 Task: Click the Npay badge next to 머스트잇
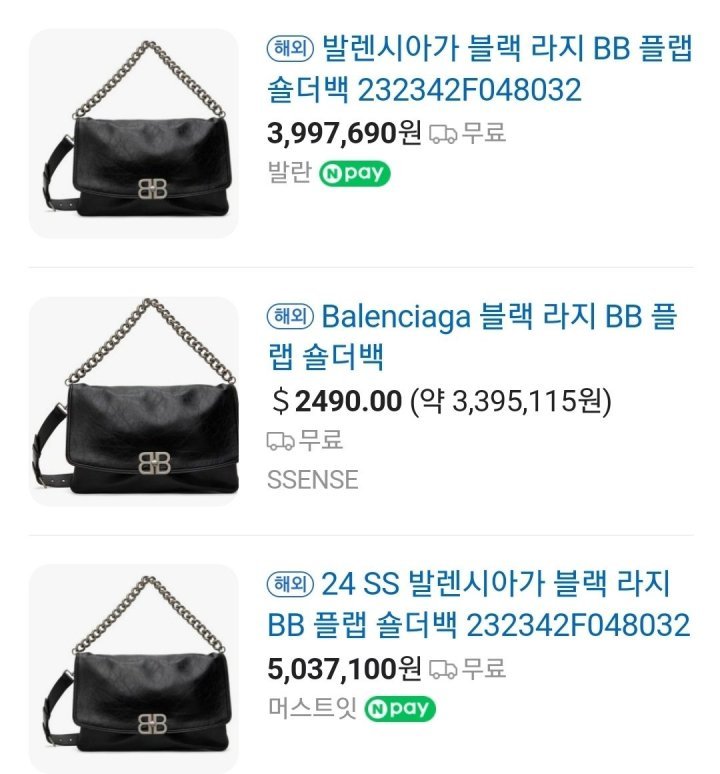(x=400, y=709)
